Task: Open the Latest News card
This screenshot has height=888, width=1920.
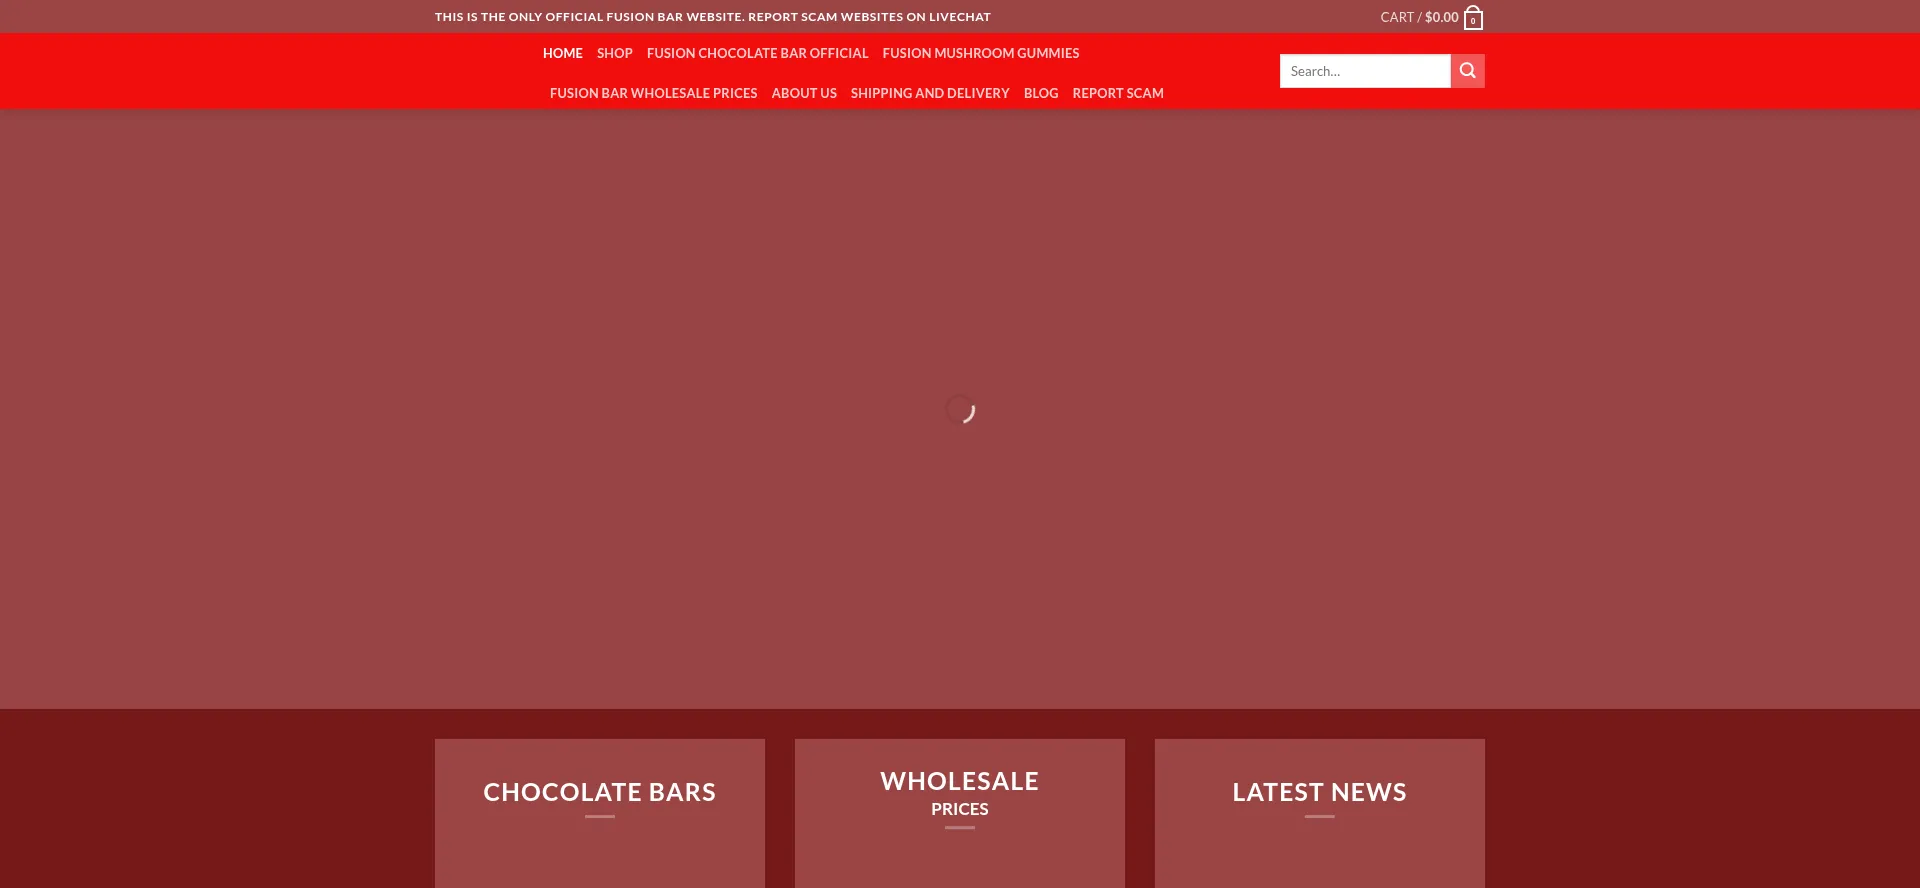Action: click(x=1320, y=813)
